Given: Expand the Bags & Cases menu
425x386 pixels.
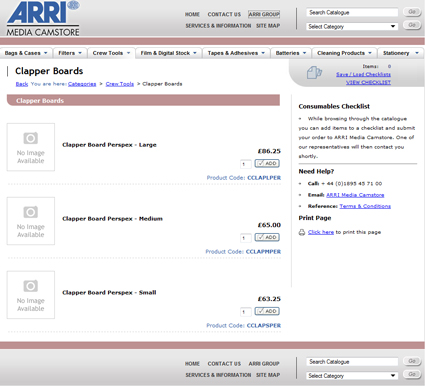Looking at the screenshot, I should click(x=26, y=53).
